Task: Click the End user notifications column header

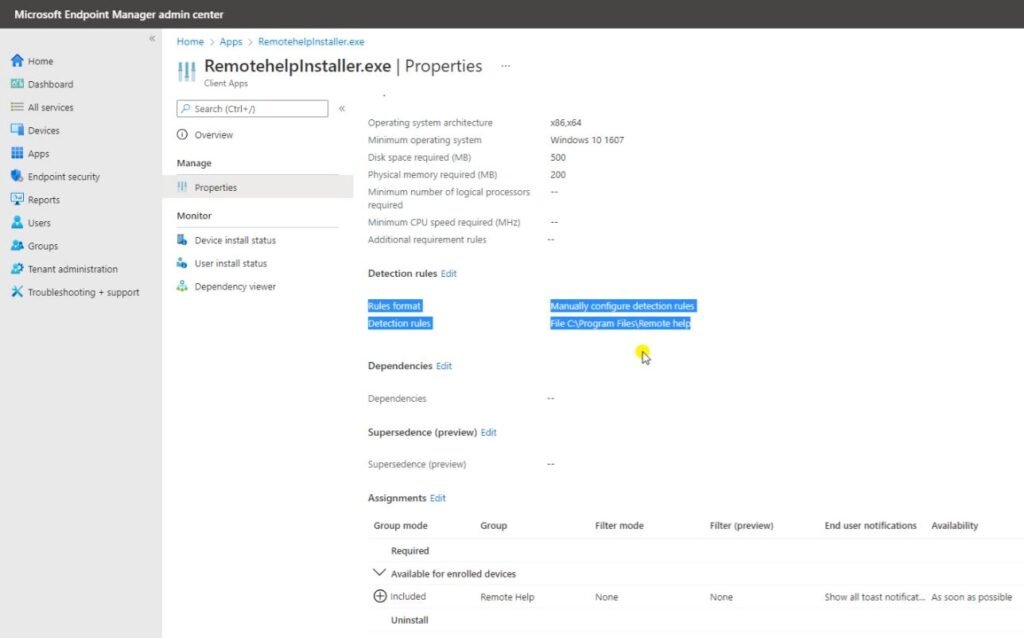Action: click(871, 526)
